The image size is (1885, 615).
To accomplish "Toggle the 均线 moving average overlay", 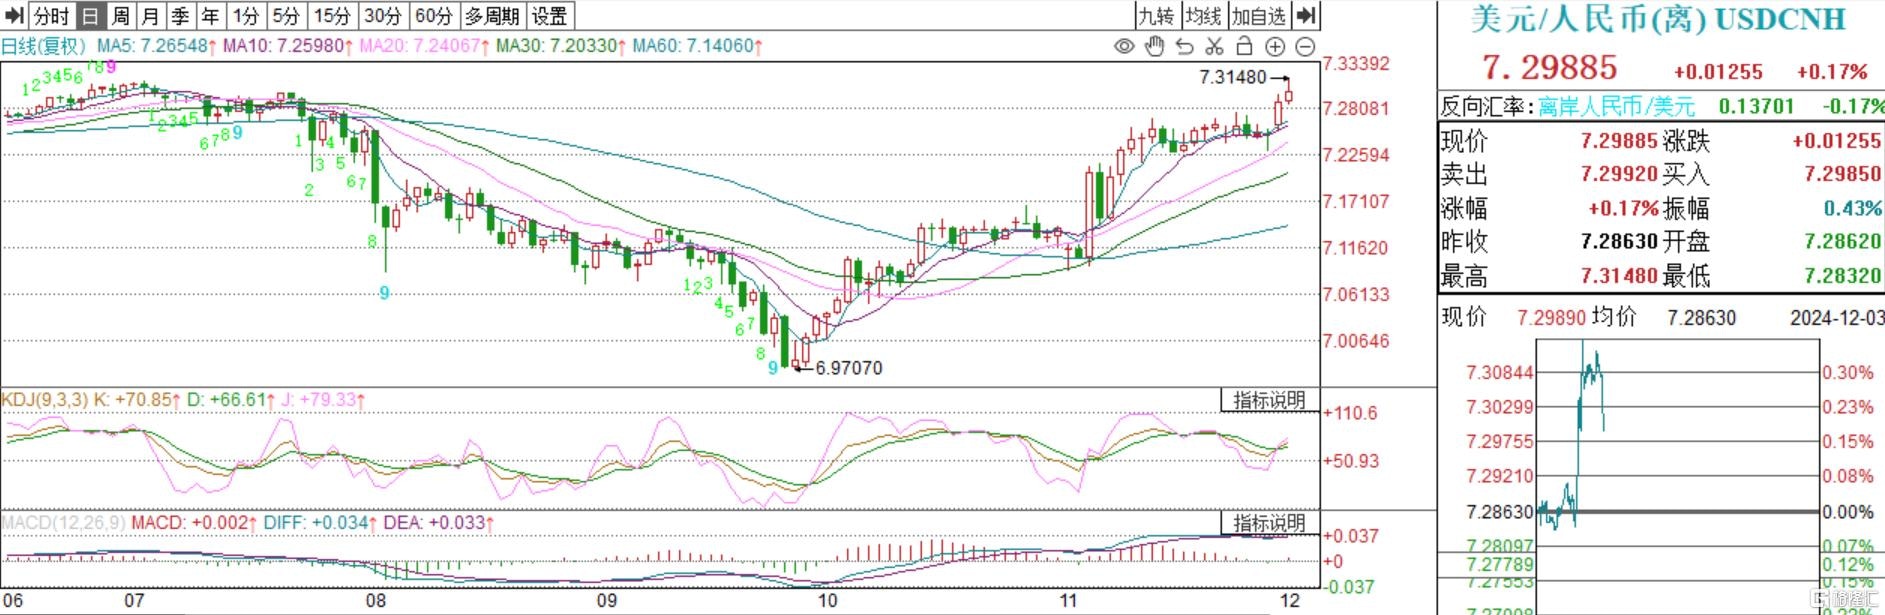I will (x=1204, y=16).
